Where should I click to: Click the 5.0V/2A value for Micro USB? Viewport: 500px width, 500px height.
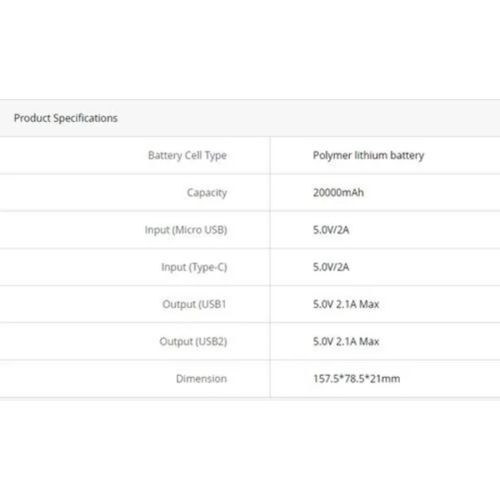[331, 230]
